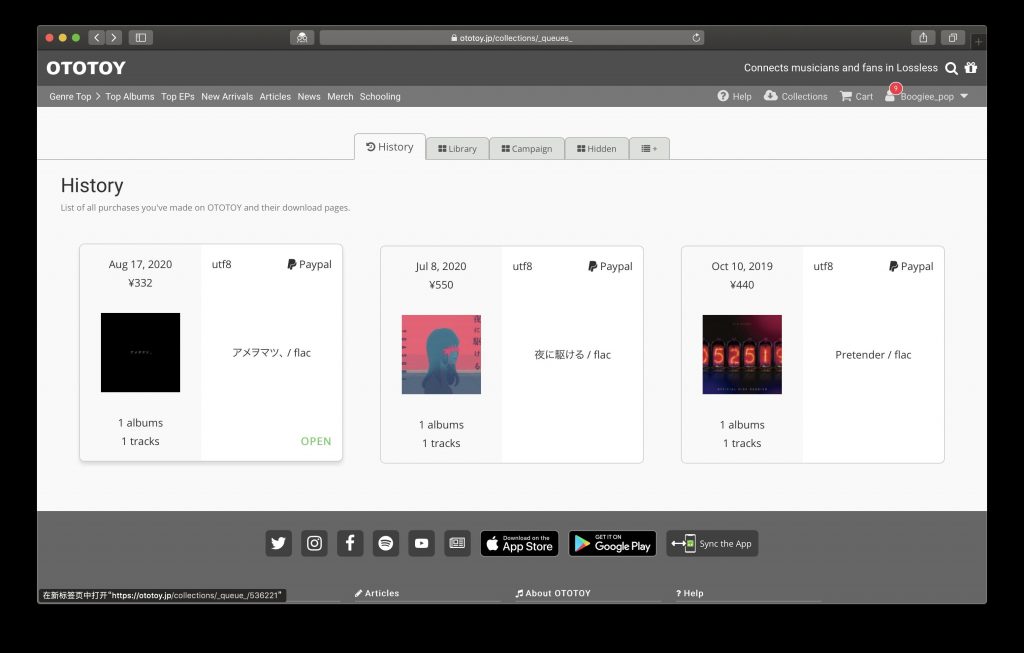Reload the page in address bar
1024x653 pixels.
tap(696, 38)
